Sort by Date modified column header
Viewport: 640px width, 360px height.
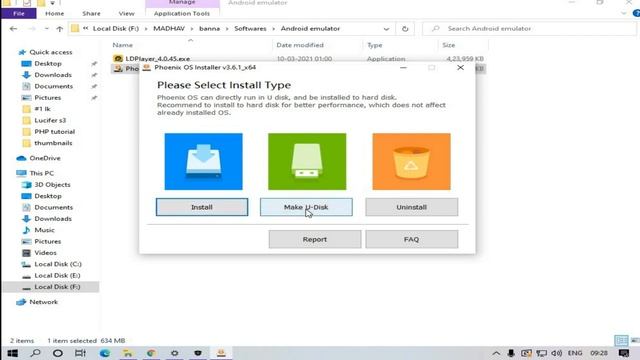coord(300,45)
